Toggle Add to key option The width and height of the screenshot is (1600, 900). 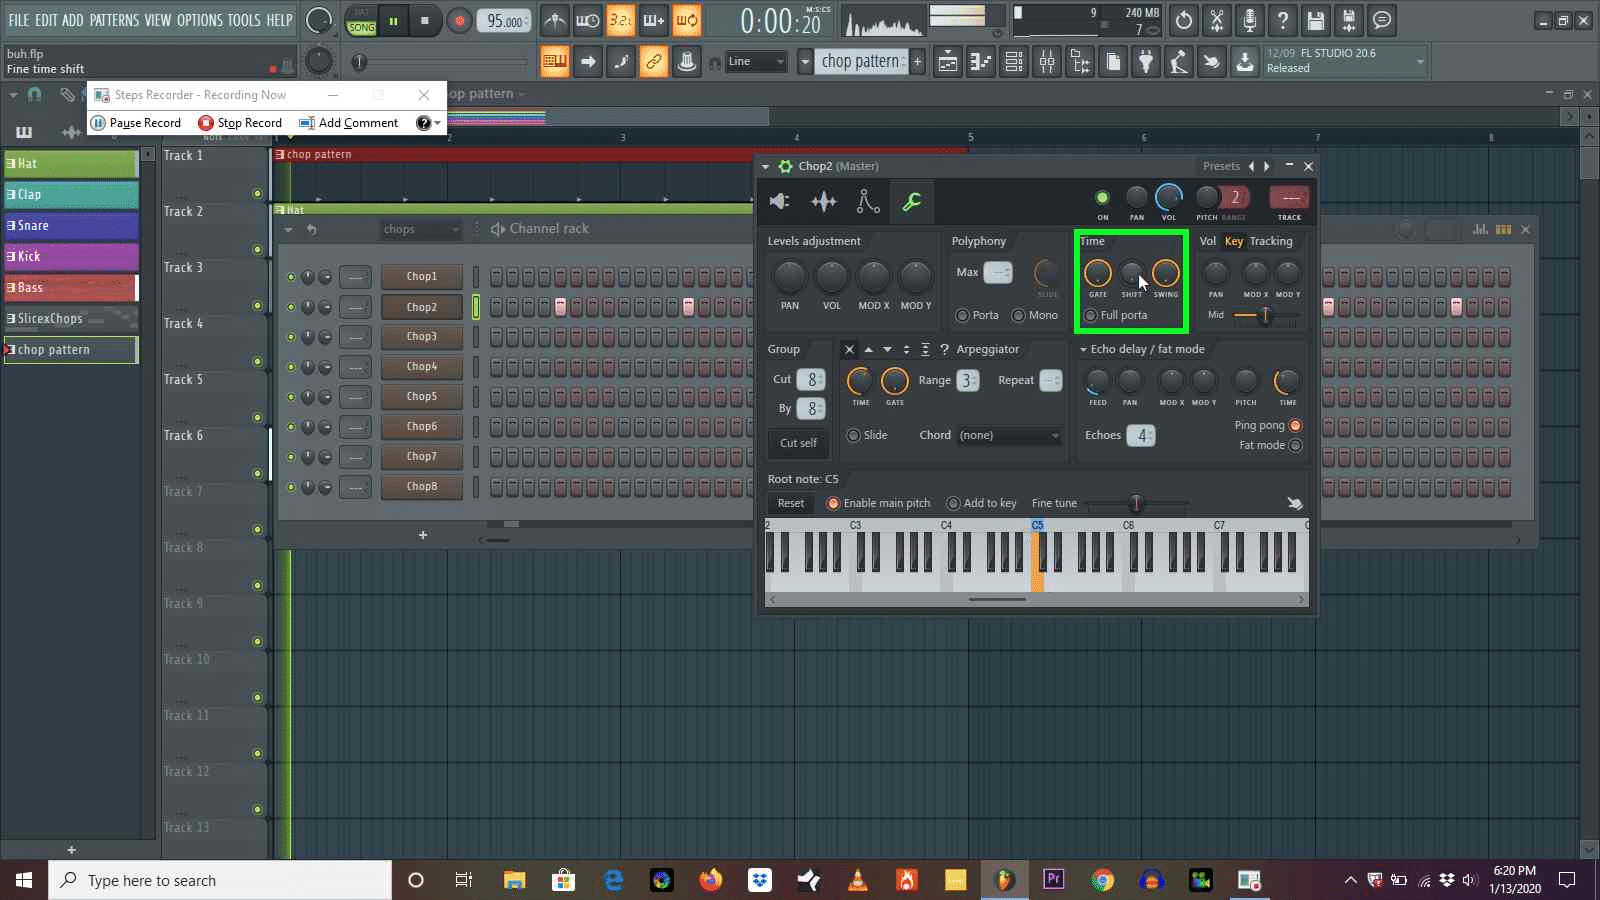point(981,503)
